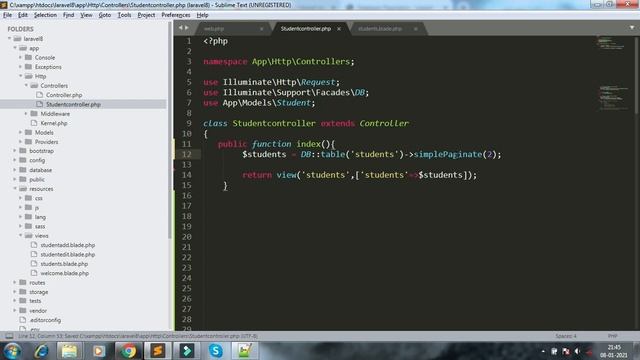
Task: Collapse the views folder
Action: coord(20,236)
